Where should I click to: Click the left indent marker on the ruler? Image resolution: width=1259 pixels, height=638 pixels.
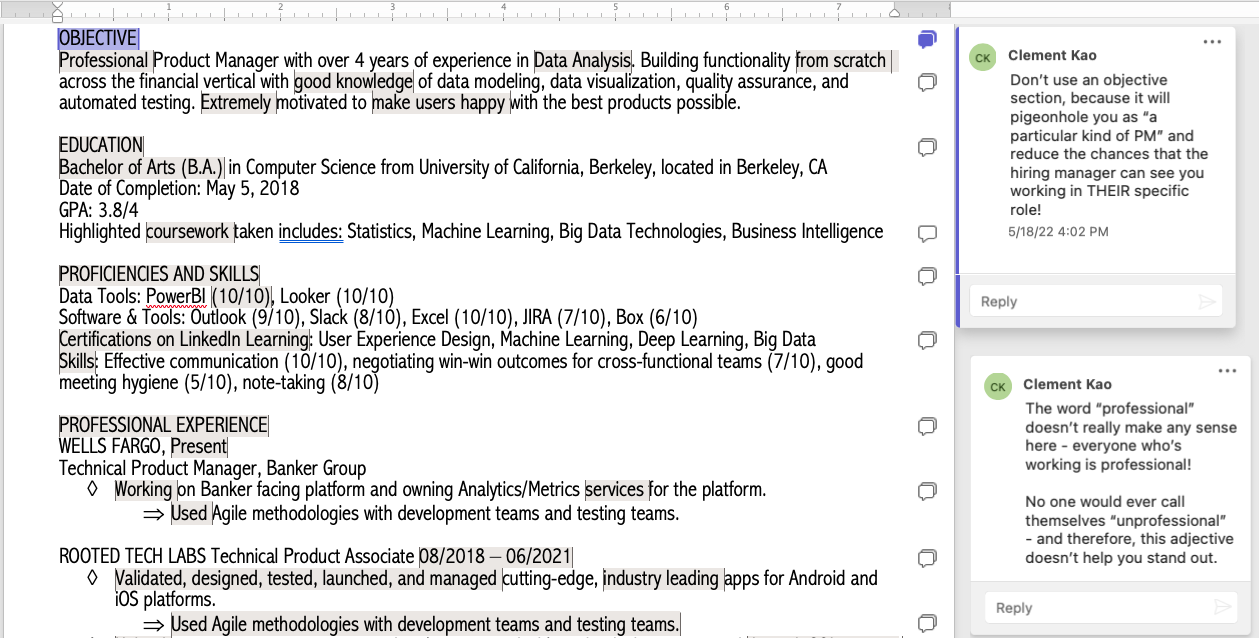(57, 11)
